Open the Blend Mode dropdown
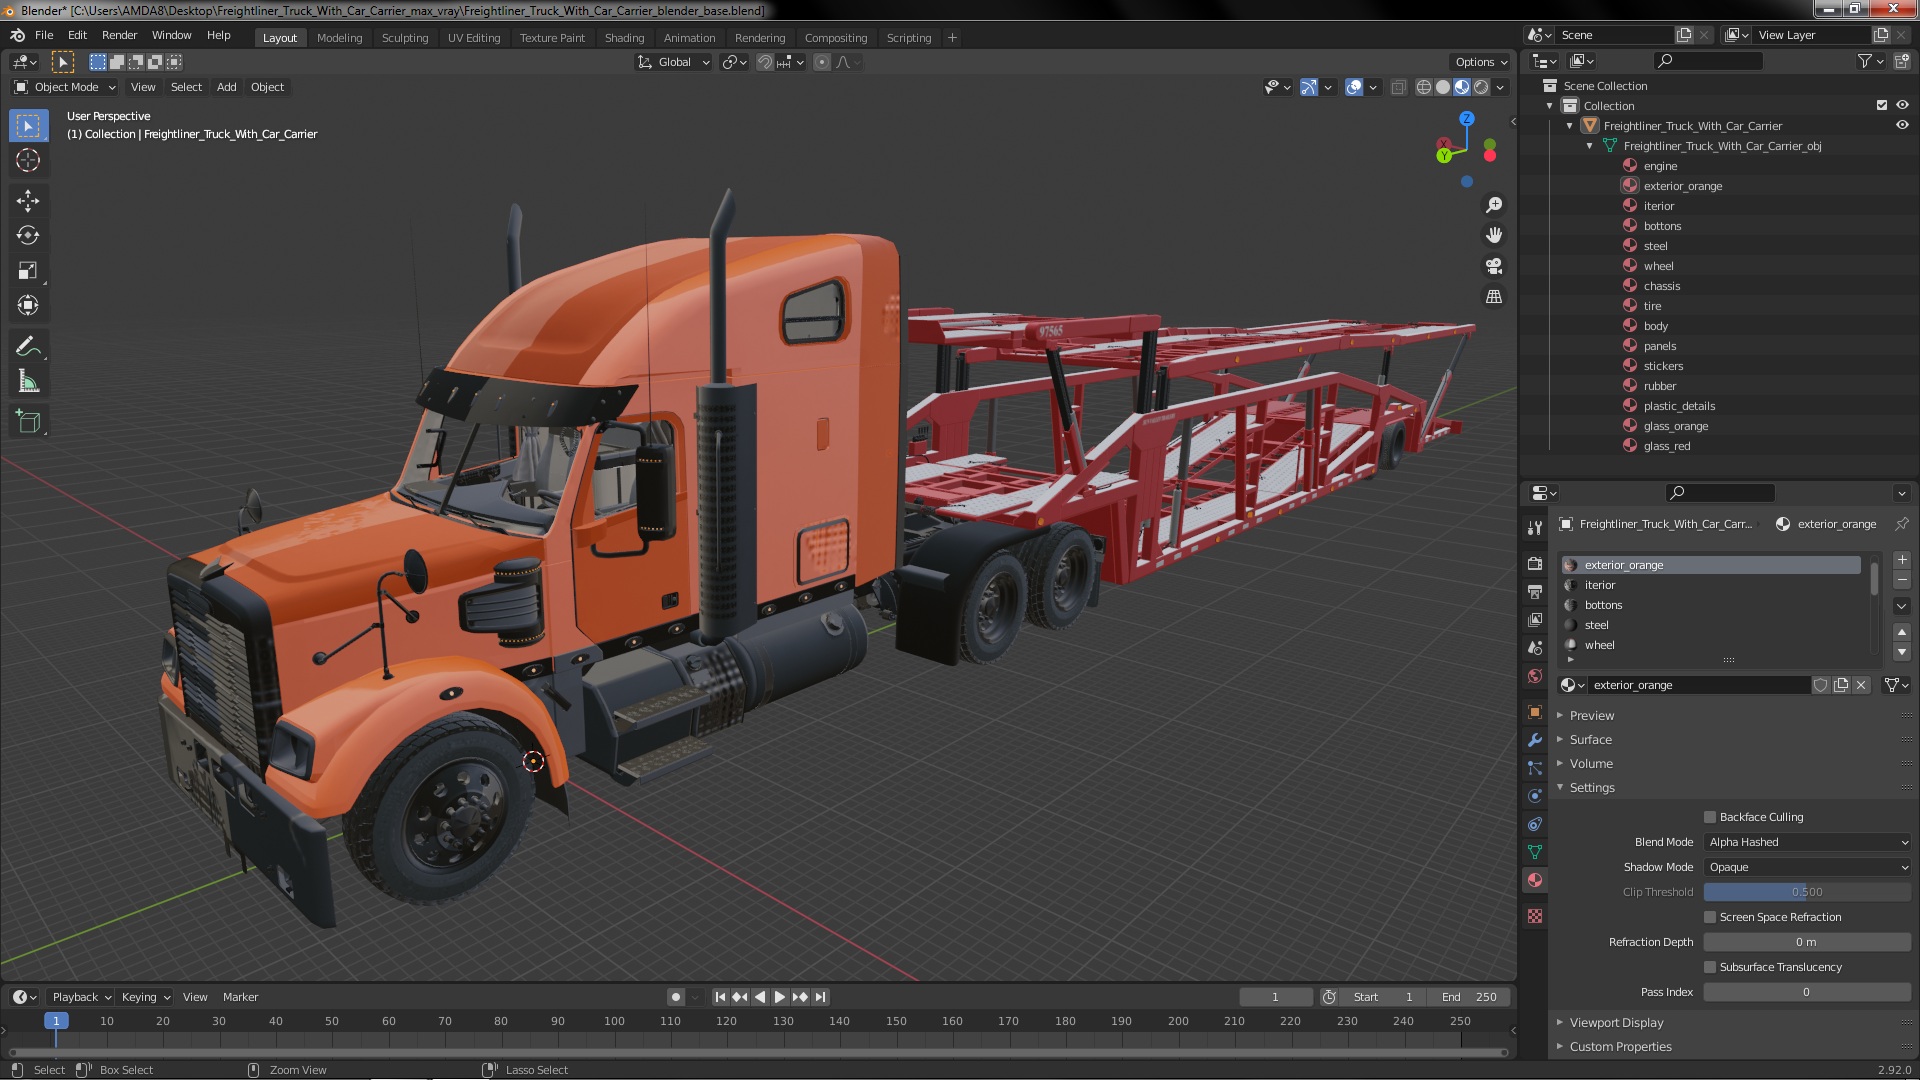Image resolution: width=1920 pixels, height=1080 pixels. (x=1807, y=842)
